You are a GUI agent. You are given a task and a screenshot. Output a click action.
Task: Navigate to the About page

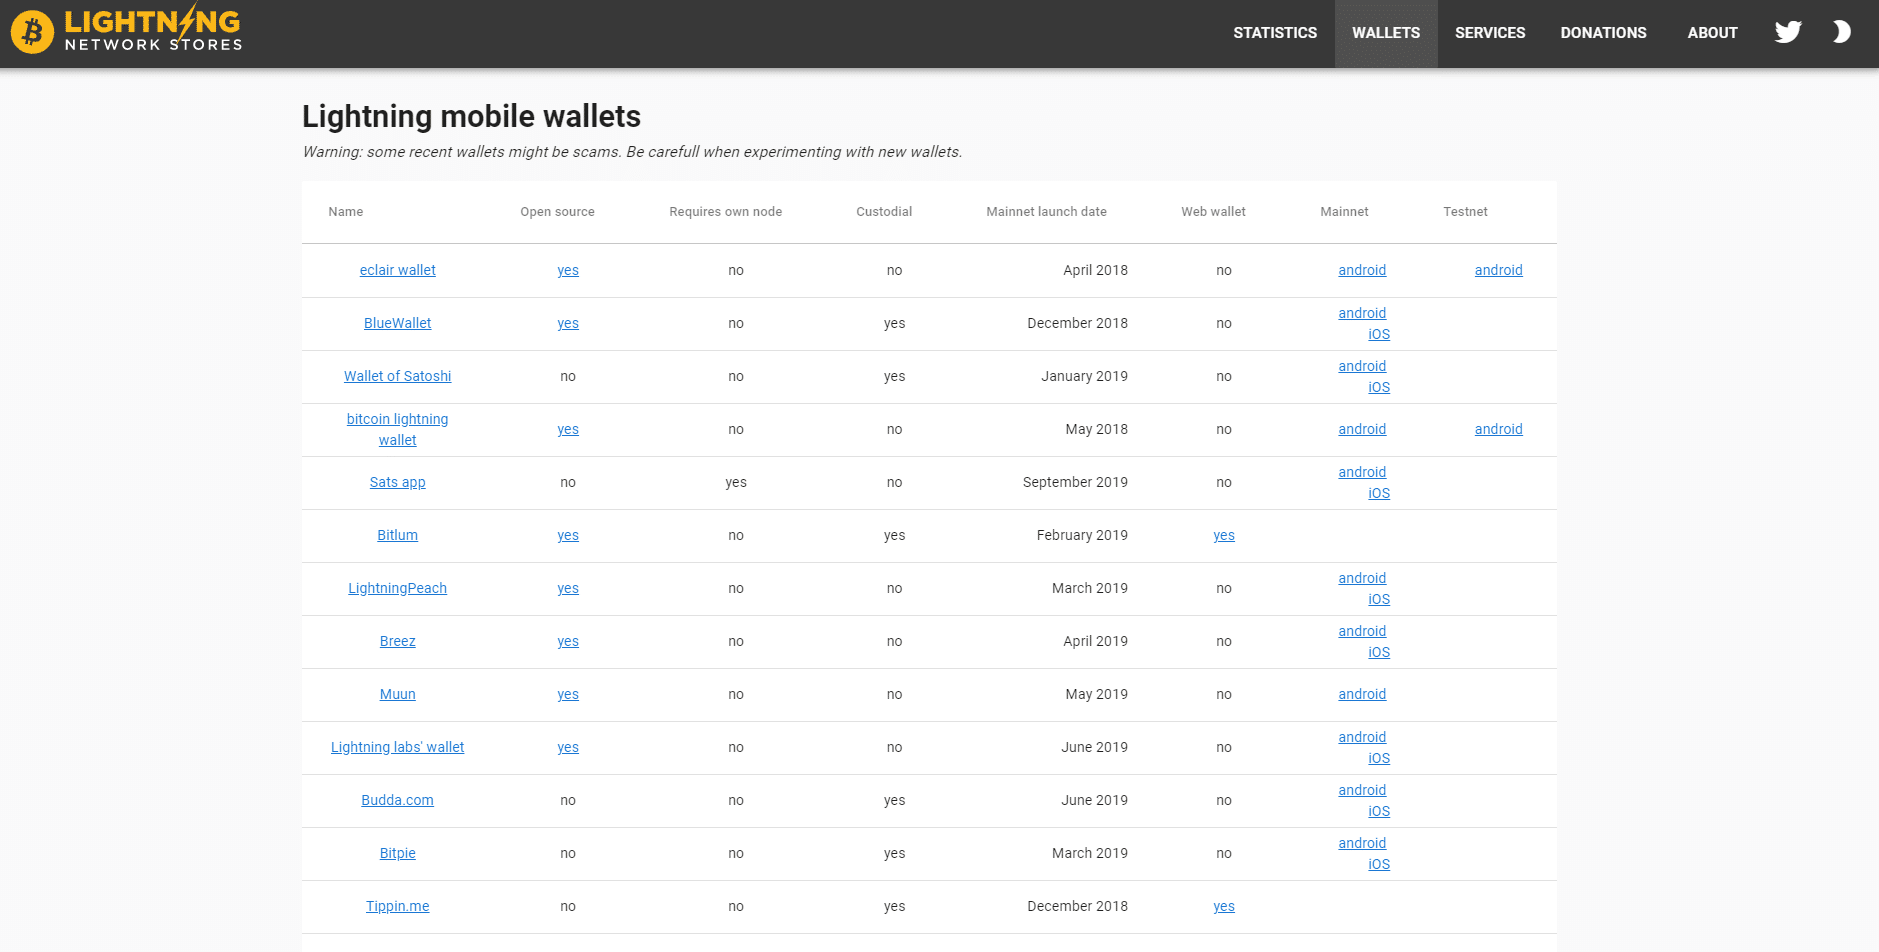(1712, 33)
